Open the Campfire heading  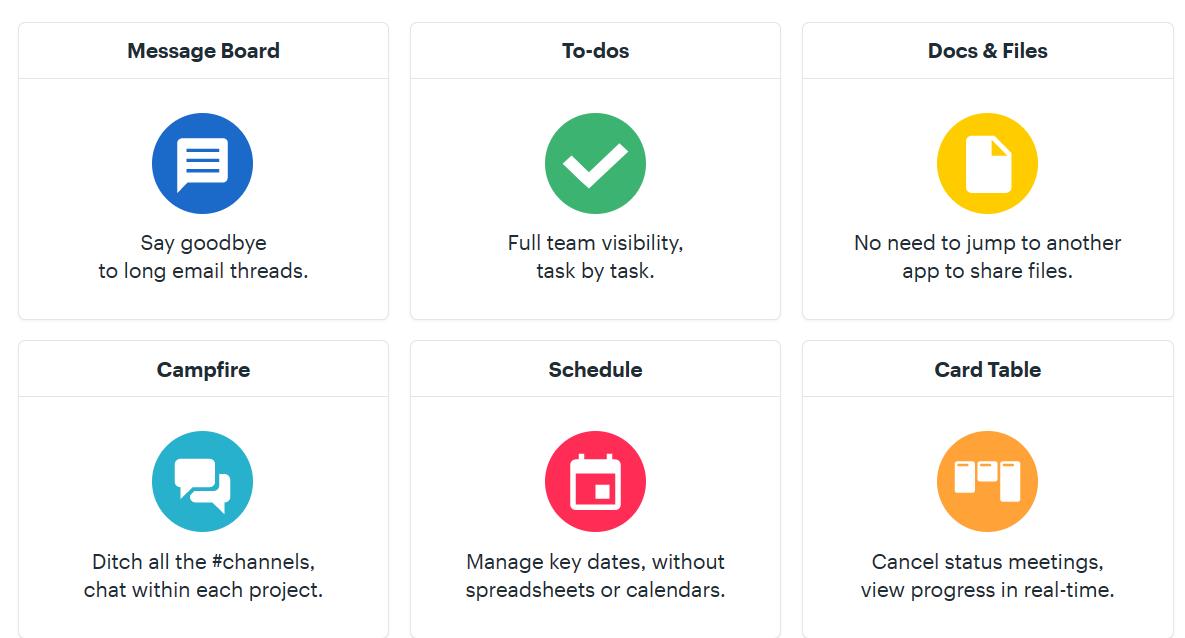pyautogui.click(x=203, y=370)
